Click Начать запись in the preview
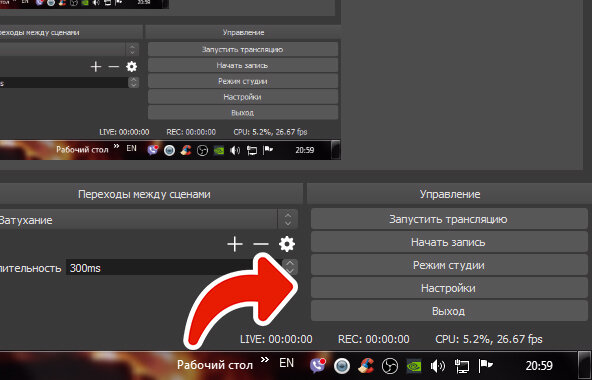 coord(242,65)
